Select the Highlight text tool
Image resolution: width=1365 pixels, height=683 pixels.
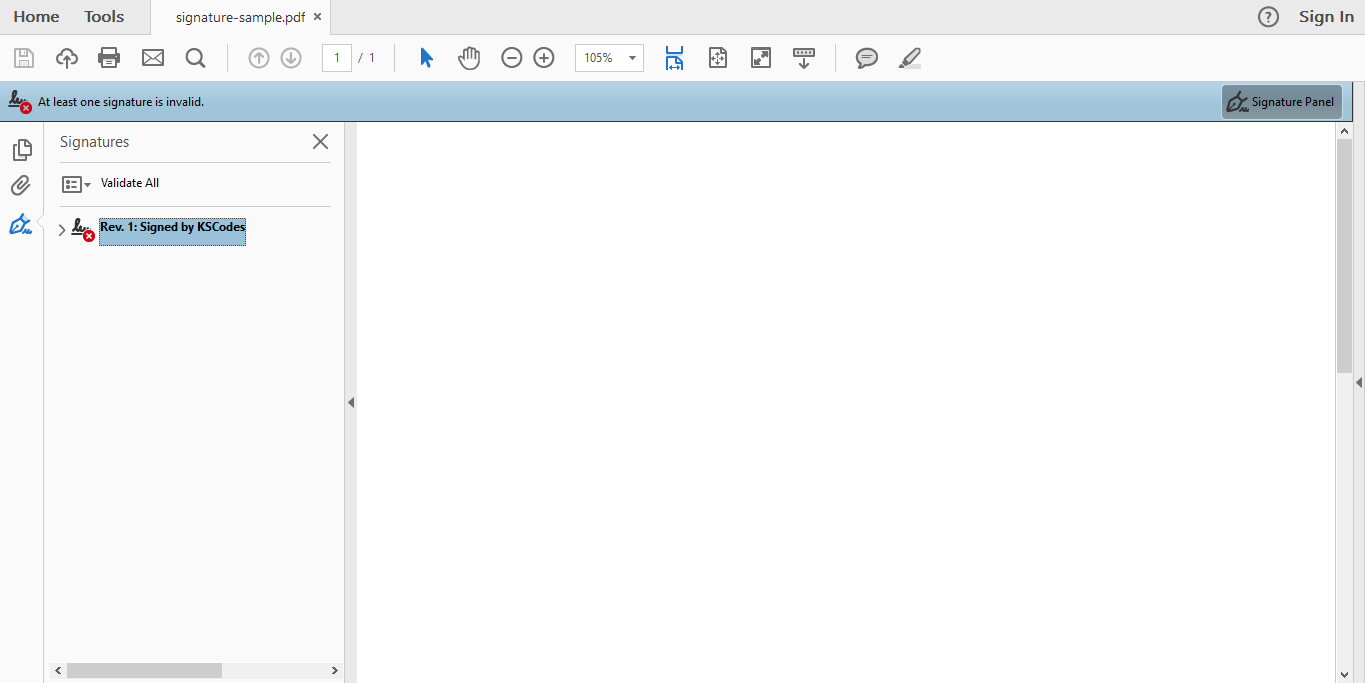pos(909,58)
